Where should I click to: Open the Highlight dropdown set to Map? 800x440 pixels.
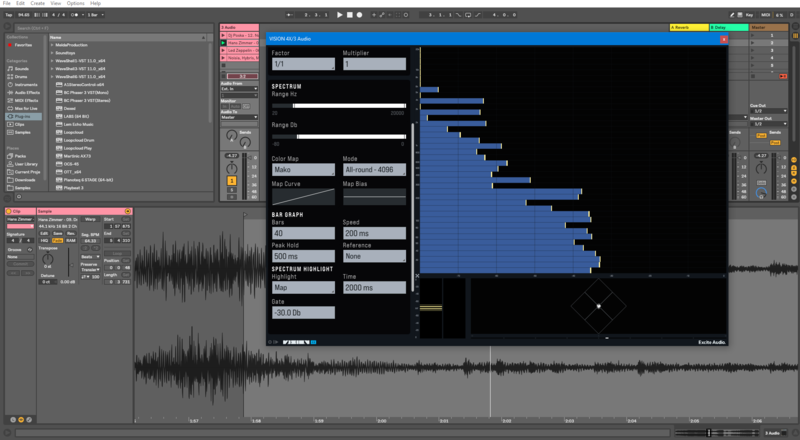(x=303, y=287)
